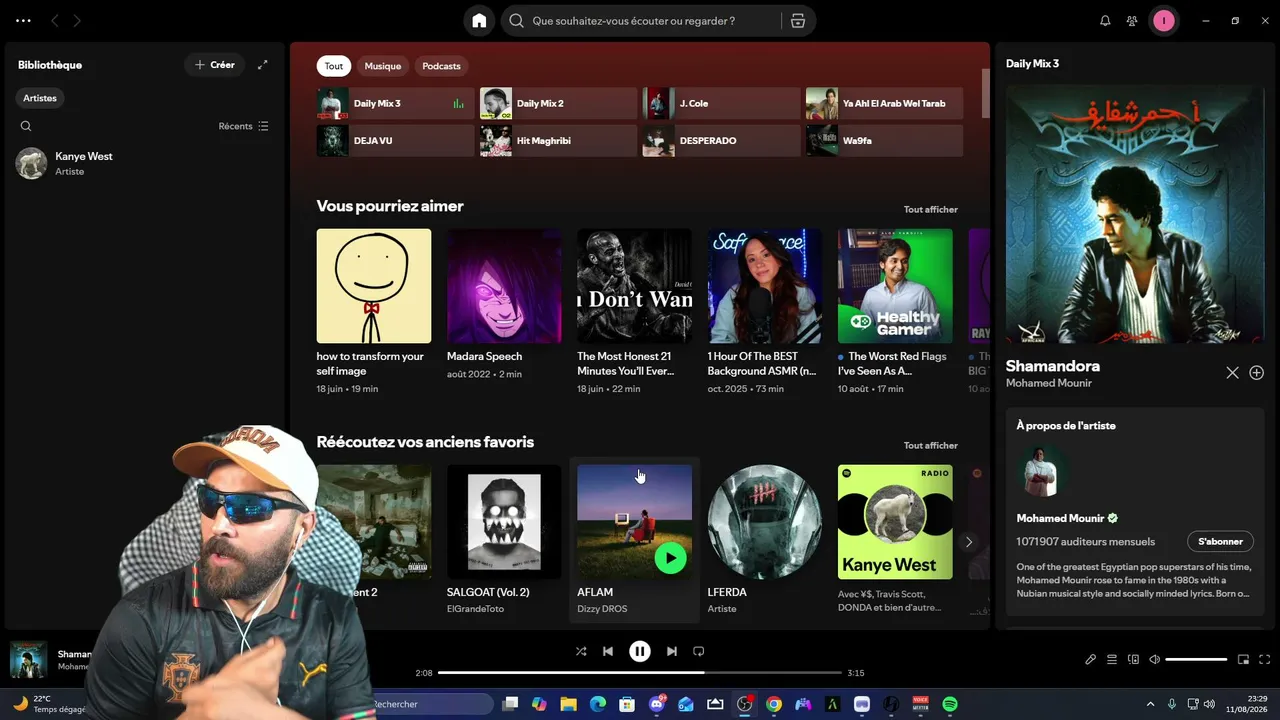Open the LFERDA artist card

[x=765, y=541]
